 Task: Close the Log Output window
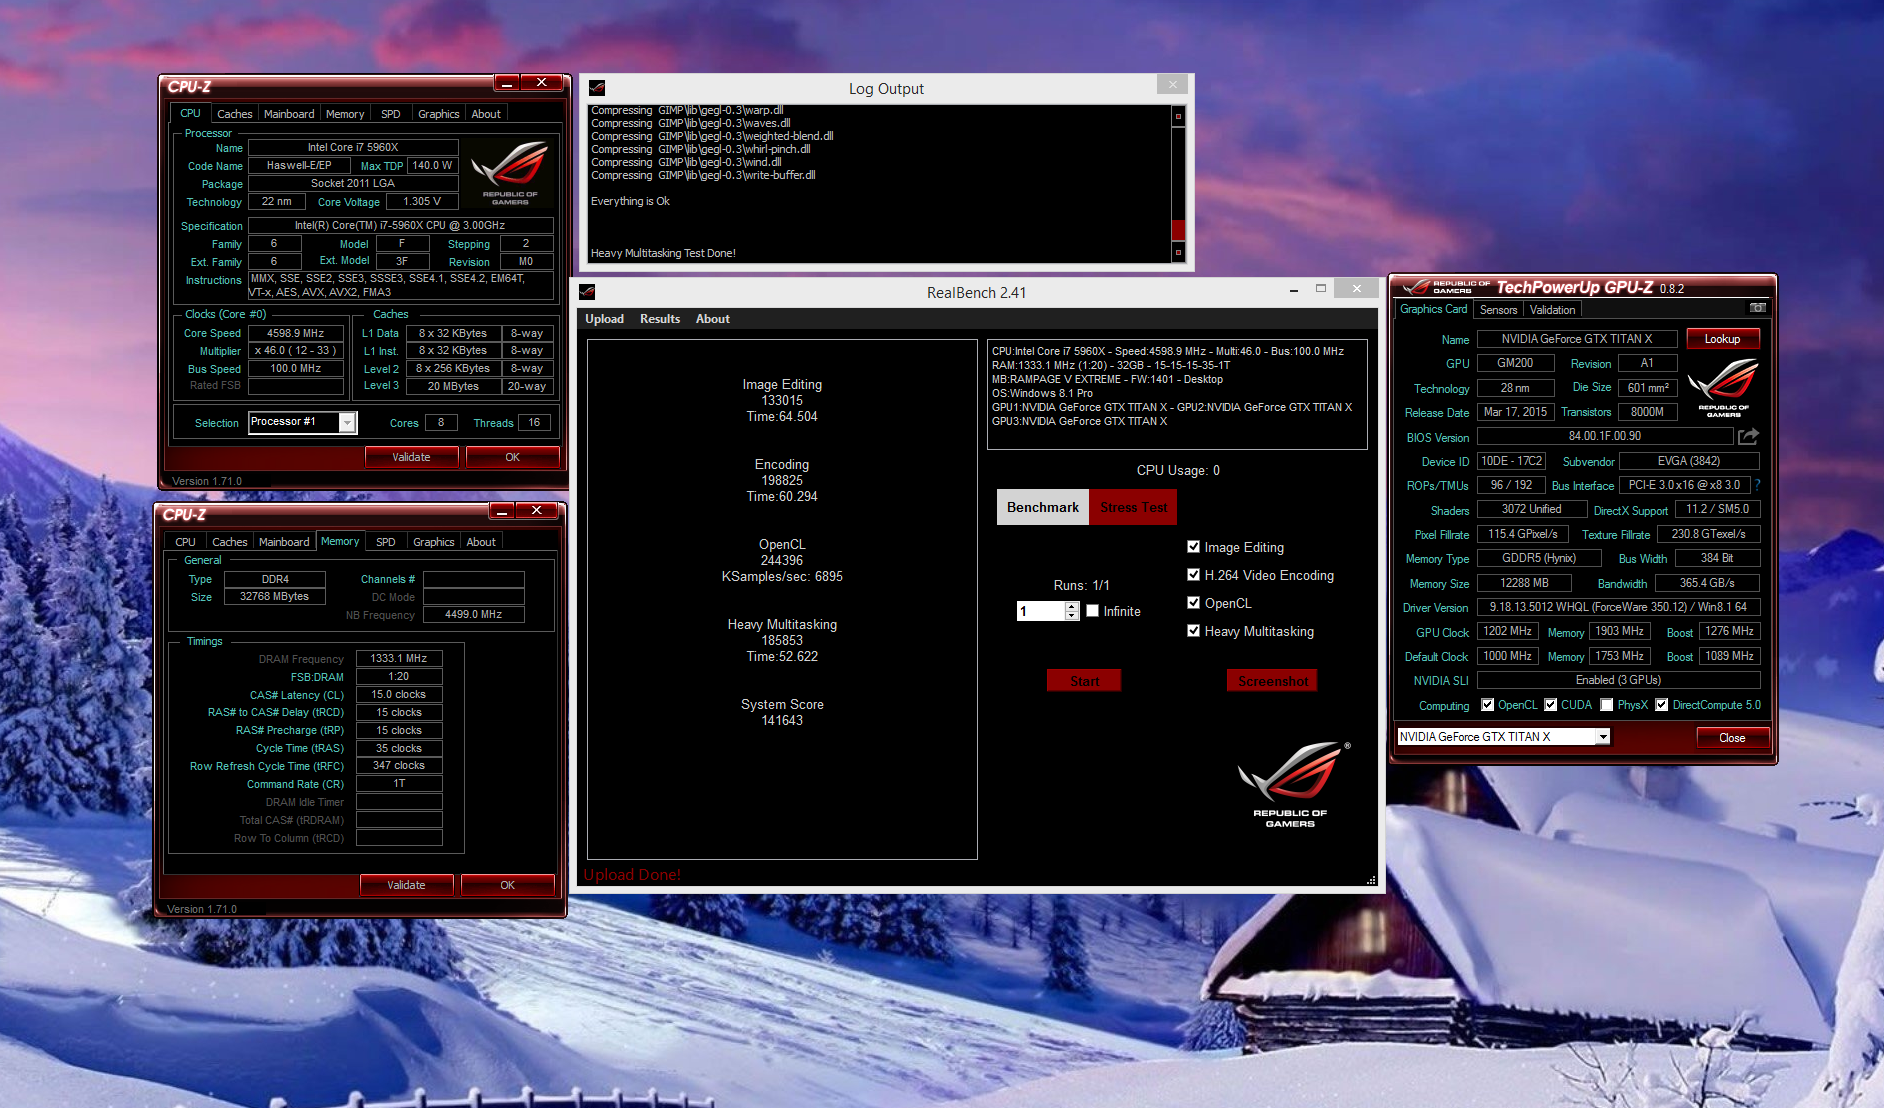pyautogui.click(x=1173, y=84)
